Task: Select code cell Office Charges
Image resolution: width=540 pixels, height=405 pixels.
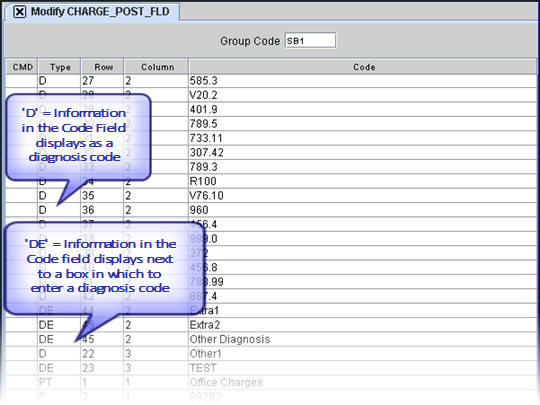Action: click(x=363, y=383)
